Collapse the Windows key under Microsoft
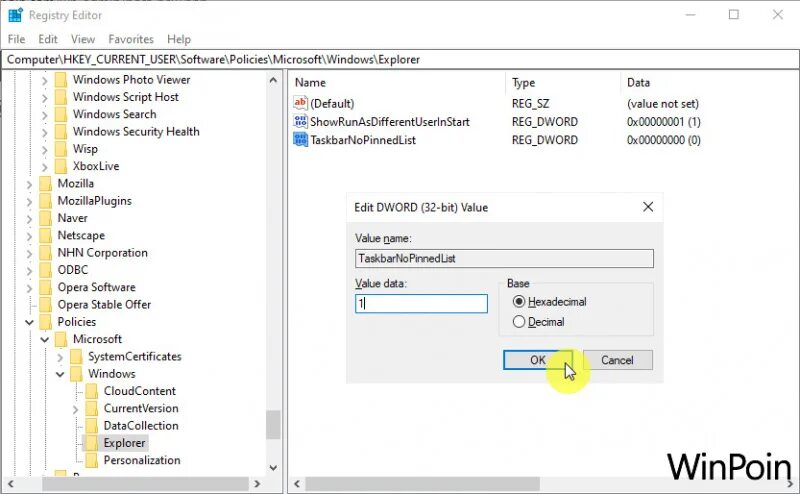The width and height of the screenshot is (800, 494). (60, 374)
